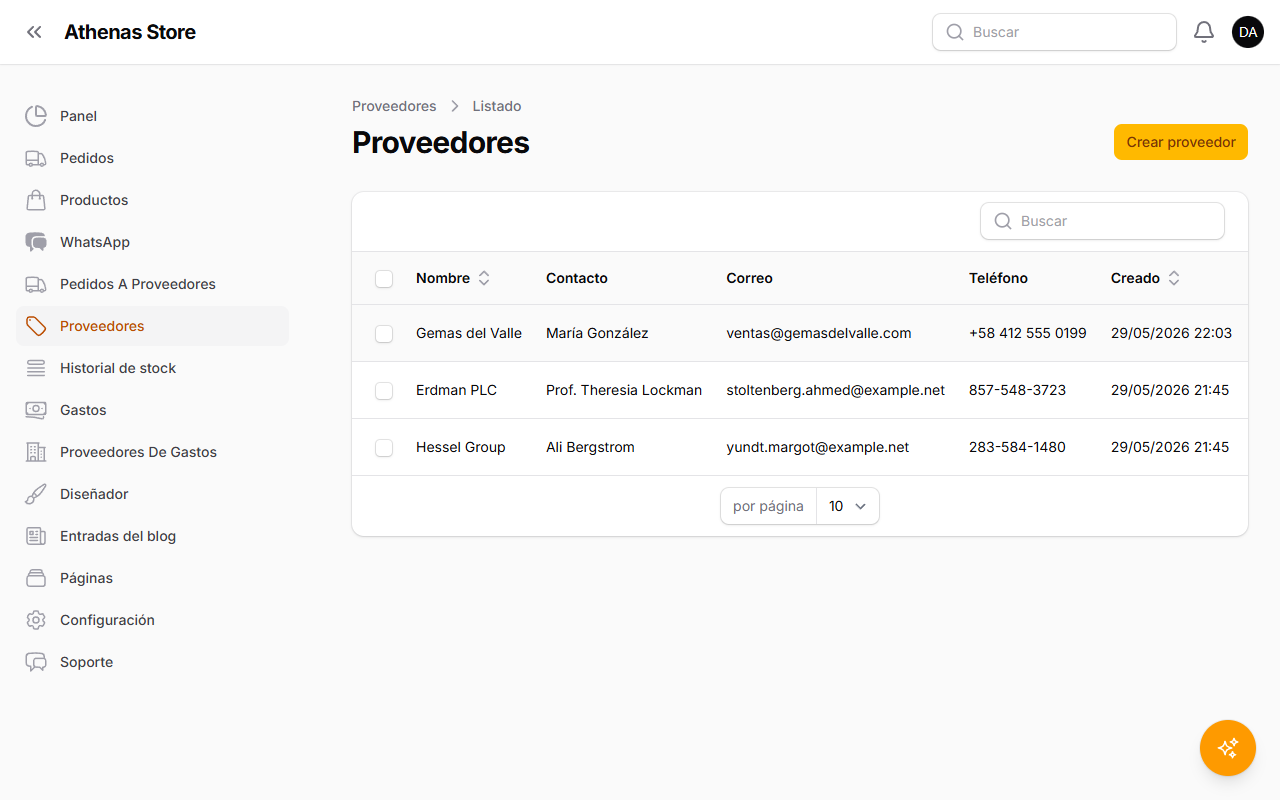The height and width of the screenshot is (800, 1280).
Task: Select the Erdman PLC row checkbox
Action: click(x=384, y=391)
